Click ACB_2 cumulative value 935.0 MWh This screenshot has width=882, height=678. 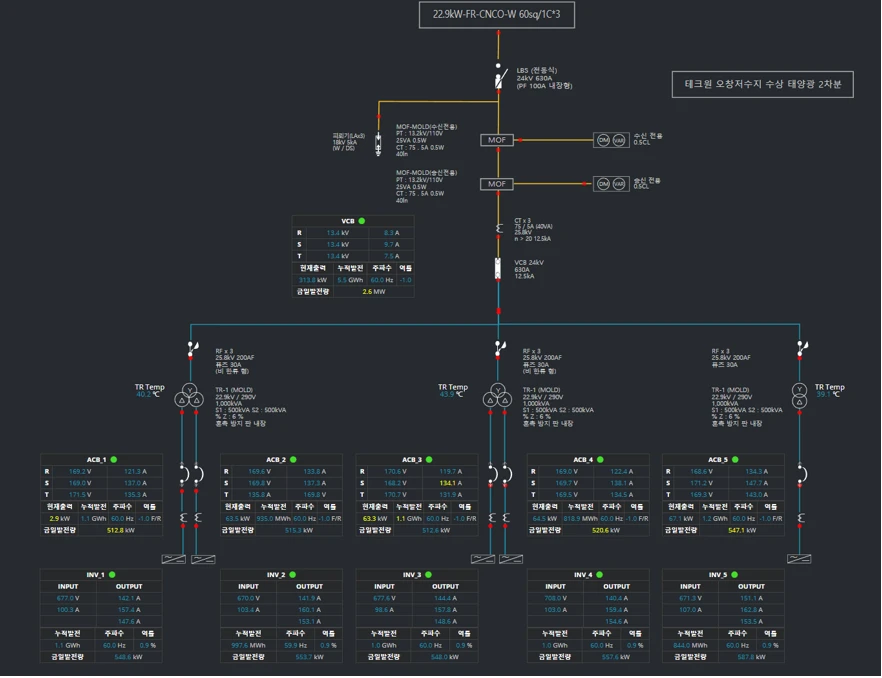273,518
